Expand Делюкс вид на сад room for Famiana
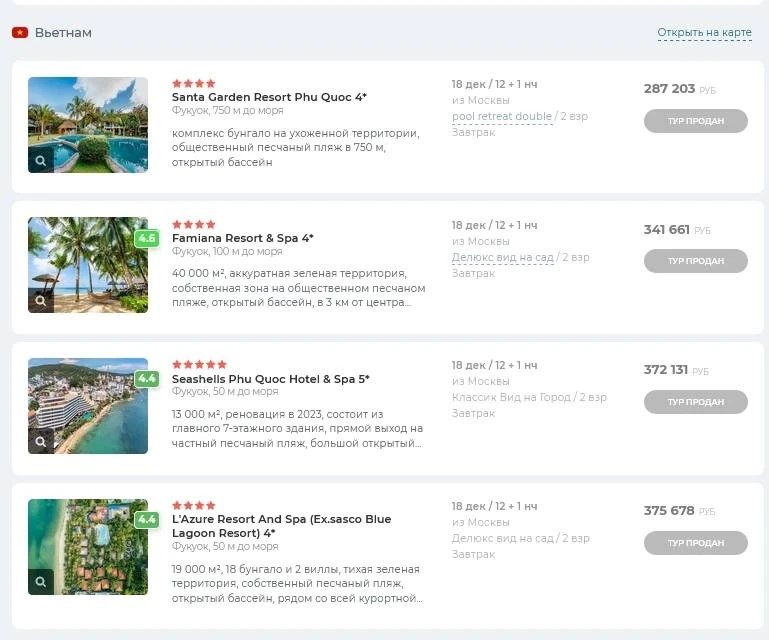 click(x=502, y=257)
